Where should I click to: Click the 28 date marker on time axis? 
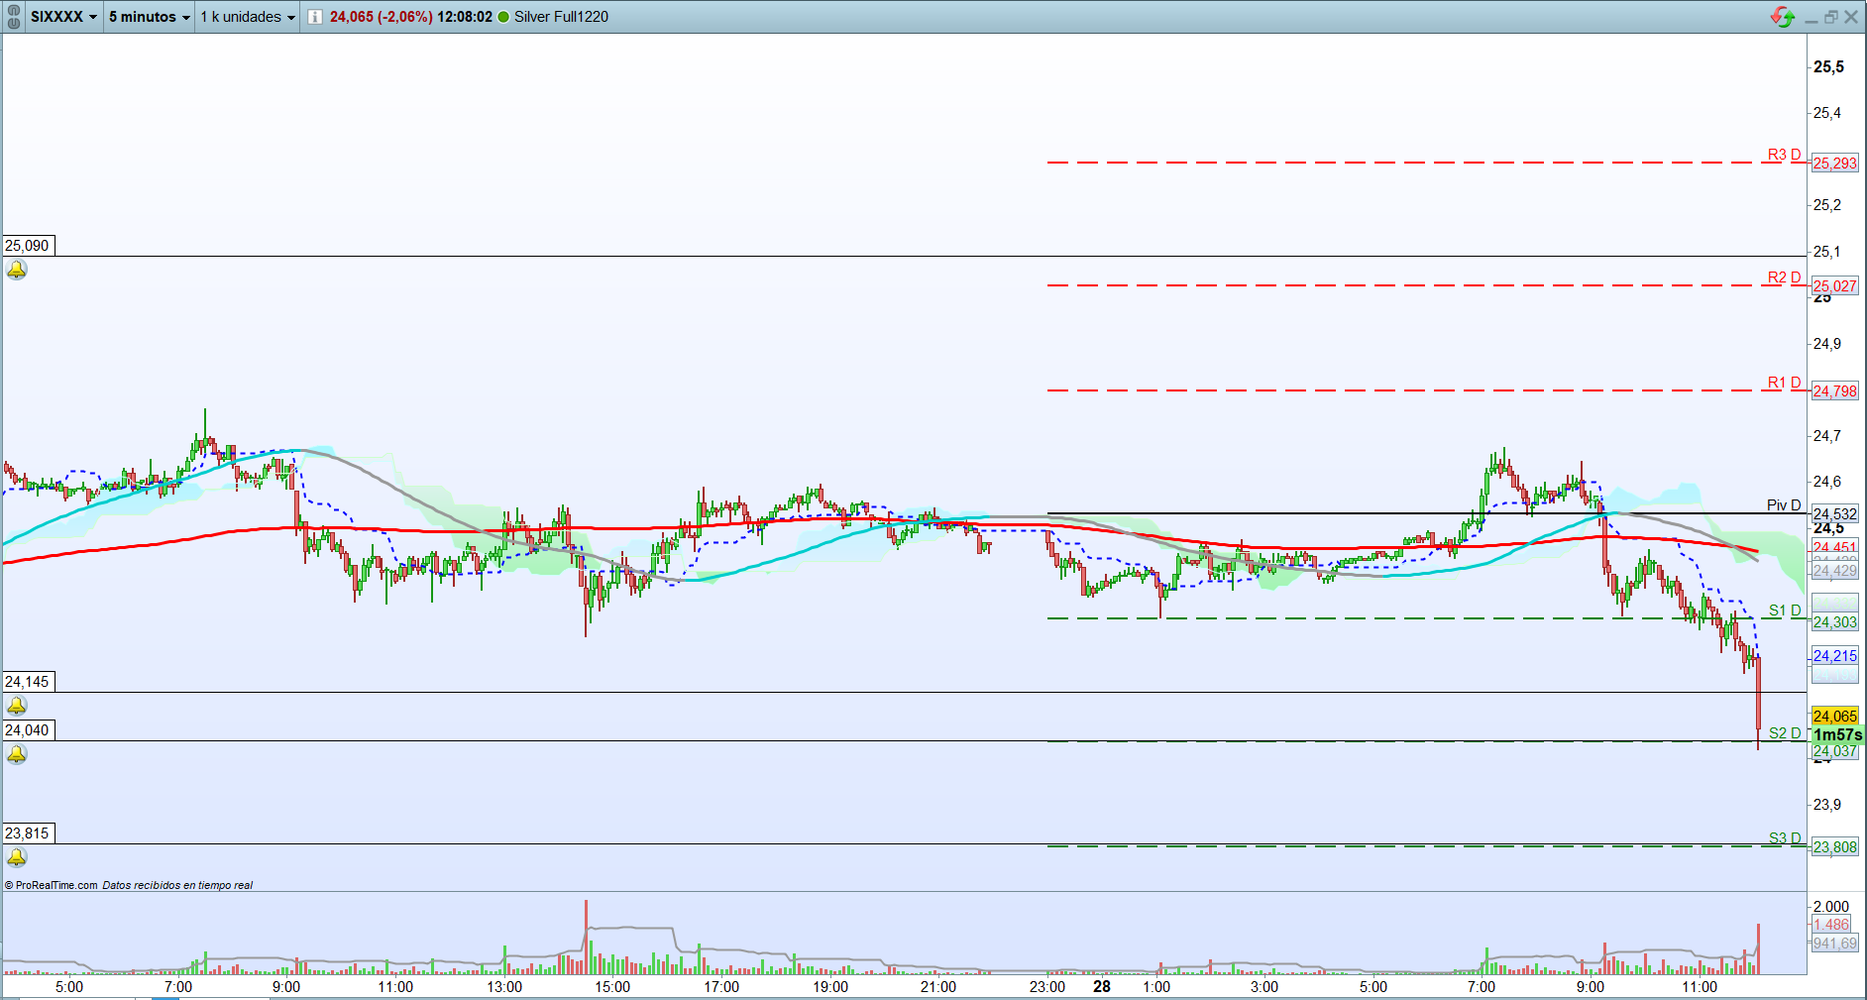[1101, 986]
